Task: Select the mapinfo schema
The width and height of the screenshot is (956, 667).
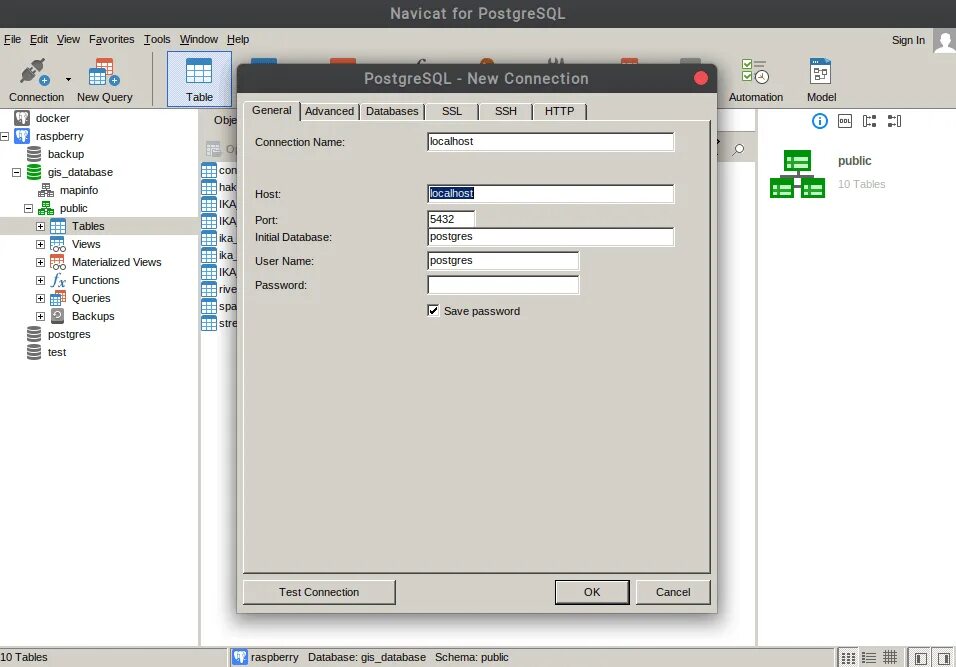Action: (x=79, y=190)
